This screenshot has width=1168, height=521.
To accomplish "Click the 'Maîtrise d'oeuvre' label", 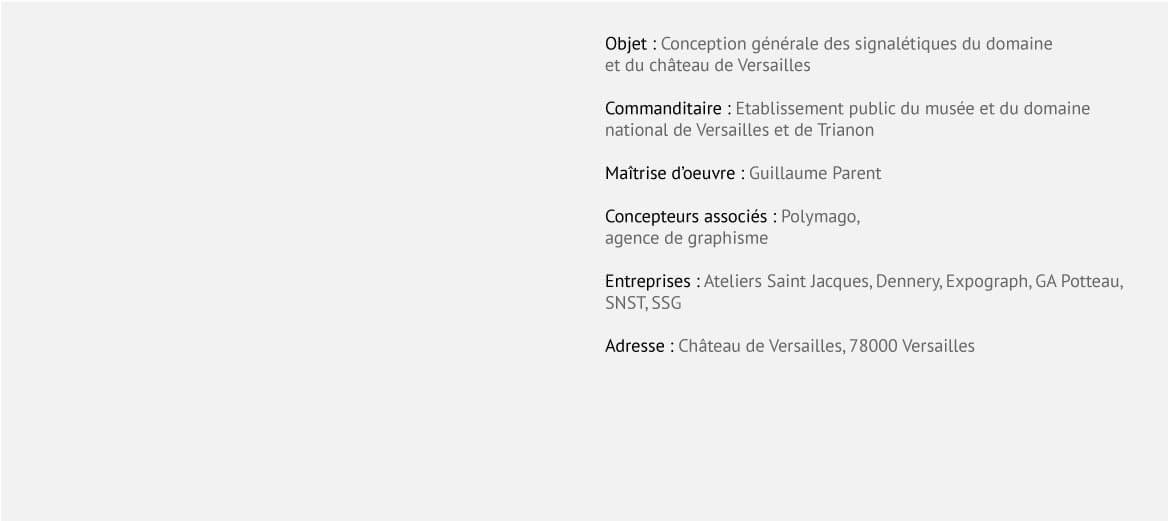I will tap(670, 174).
